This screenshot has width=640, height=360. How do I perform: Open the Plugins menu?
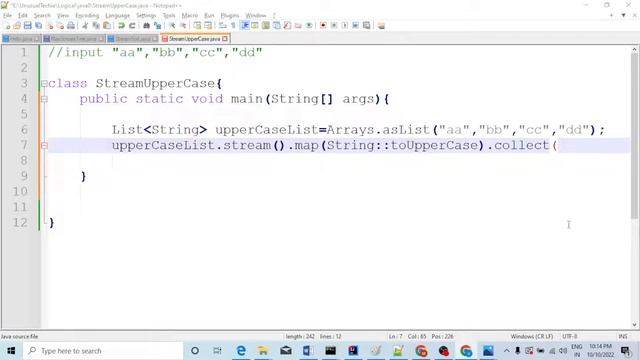[229, 16]
